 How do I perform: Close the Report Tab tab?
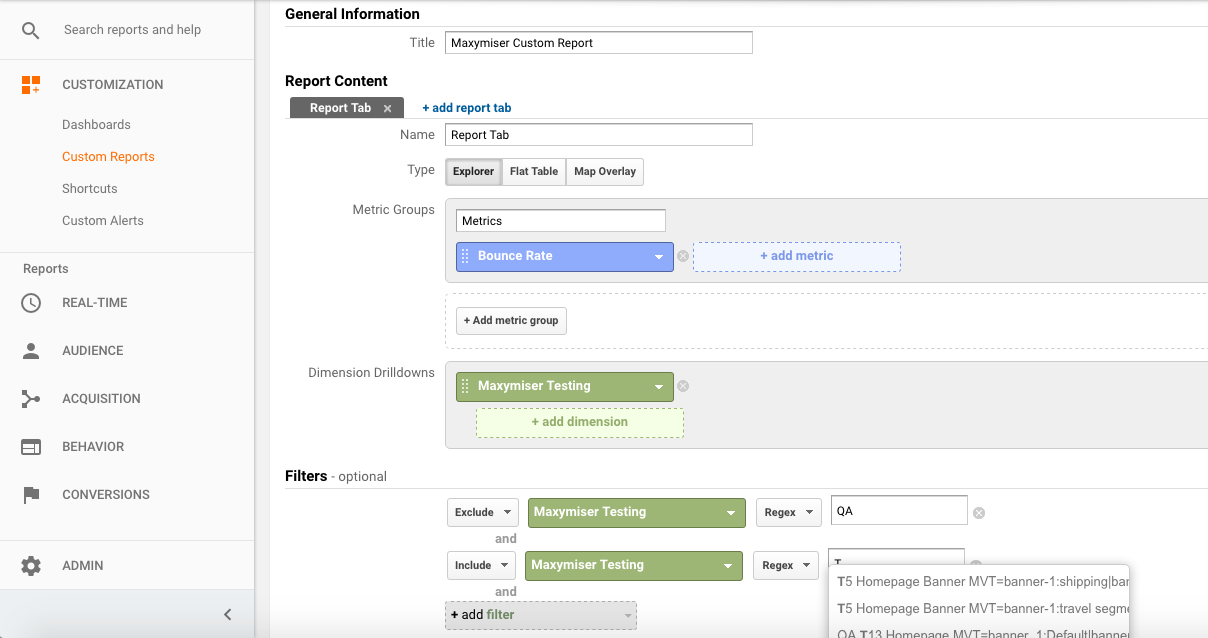(x=388, y=109)
